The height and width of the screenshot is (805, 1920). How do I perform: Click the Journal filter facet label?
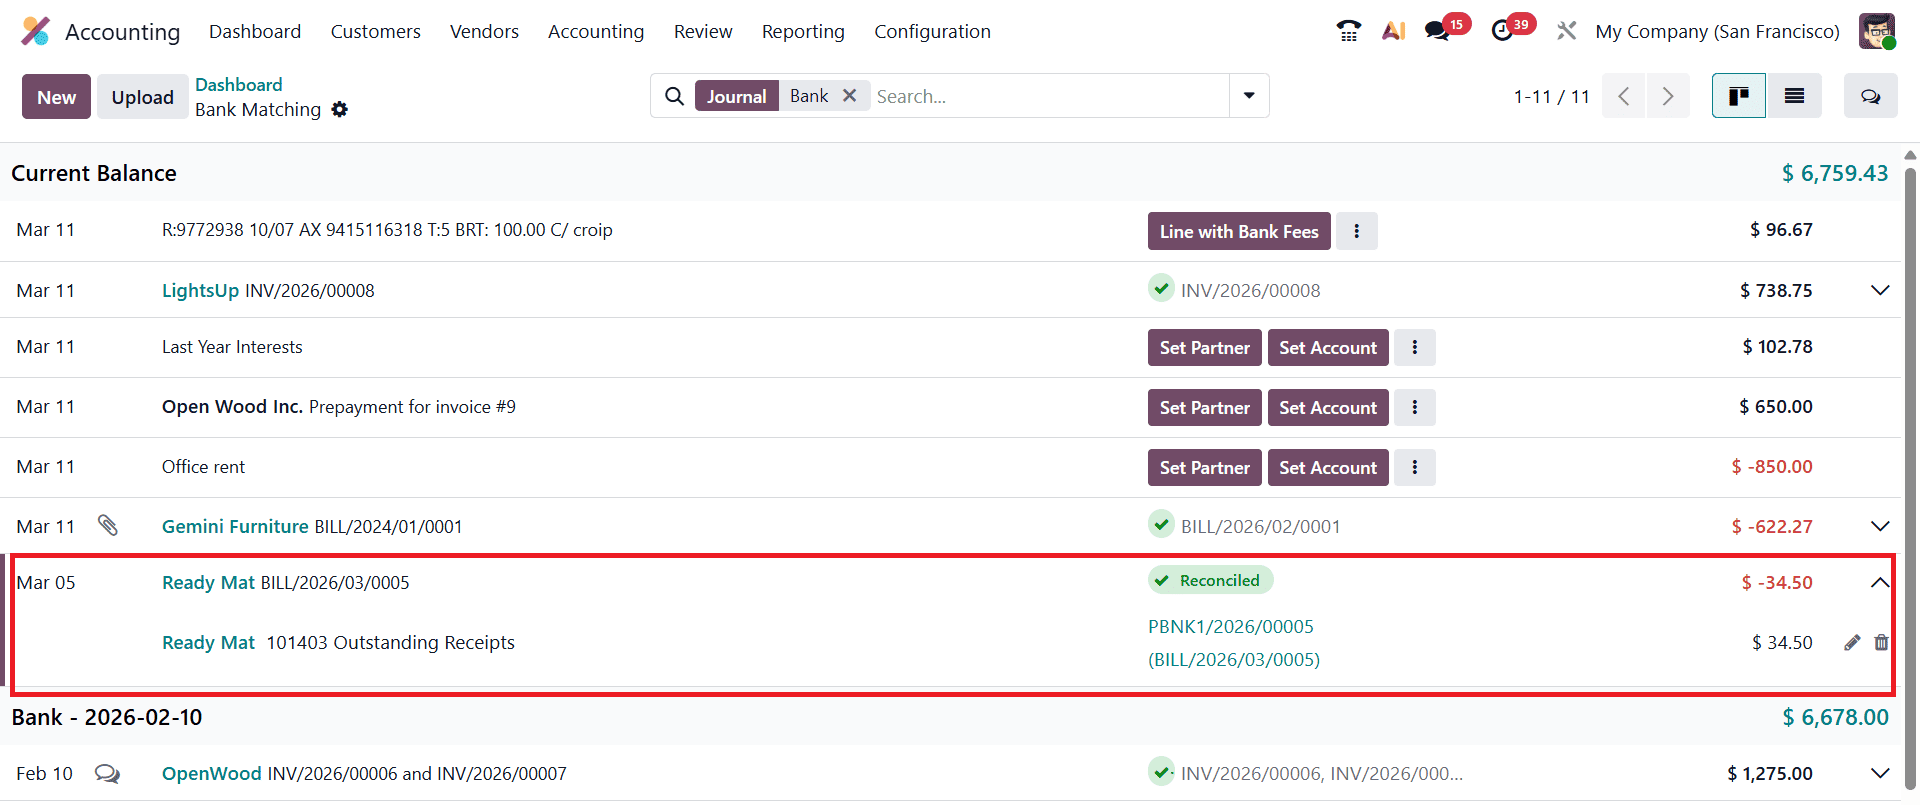click(737, 96)
